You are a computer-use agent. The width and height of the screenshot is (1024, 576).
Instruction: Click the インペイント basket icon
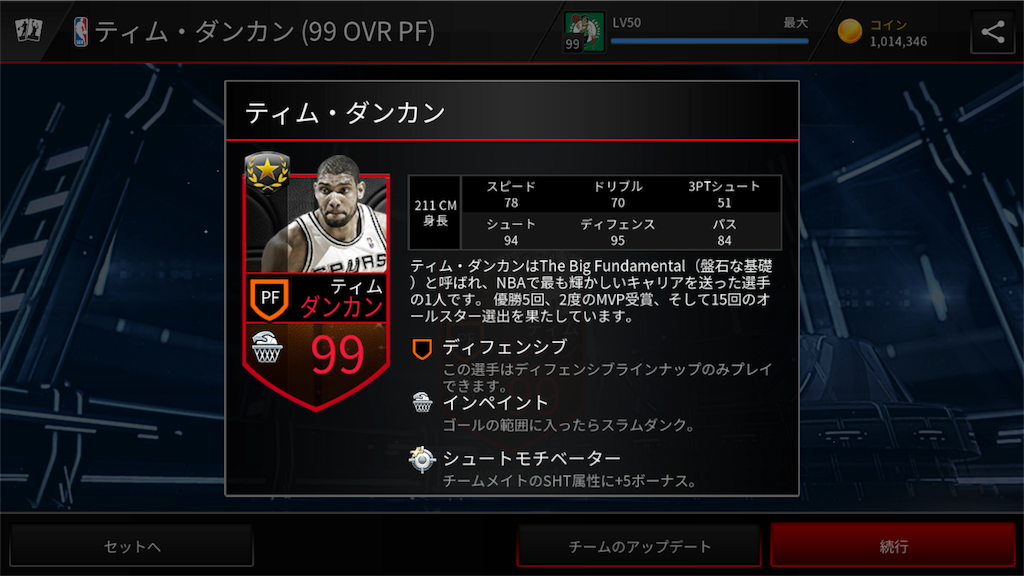tap(422, 402)
